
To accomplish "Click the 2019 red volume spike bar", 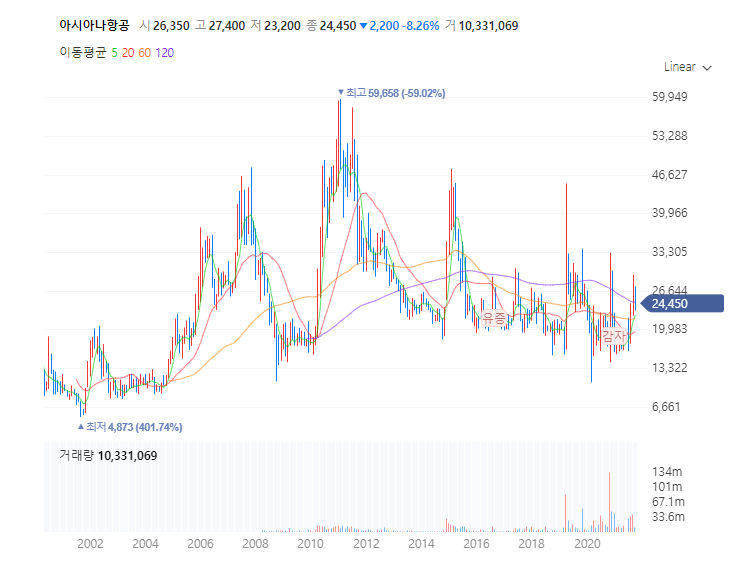I will click(x=566, y=513).
